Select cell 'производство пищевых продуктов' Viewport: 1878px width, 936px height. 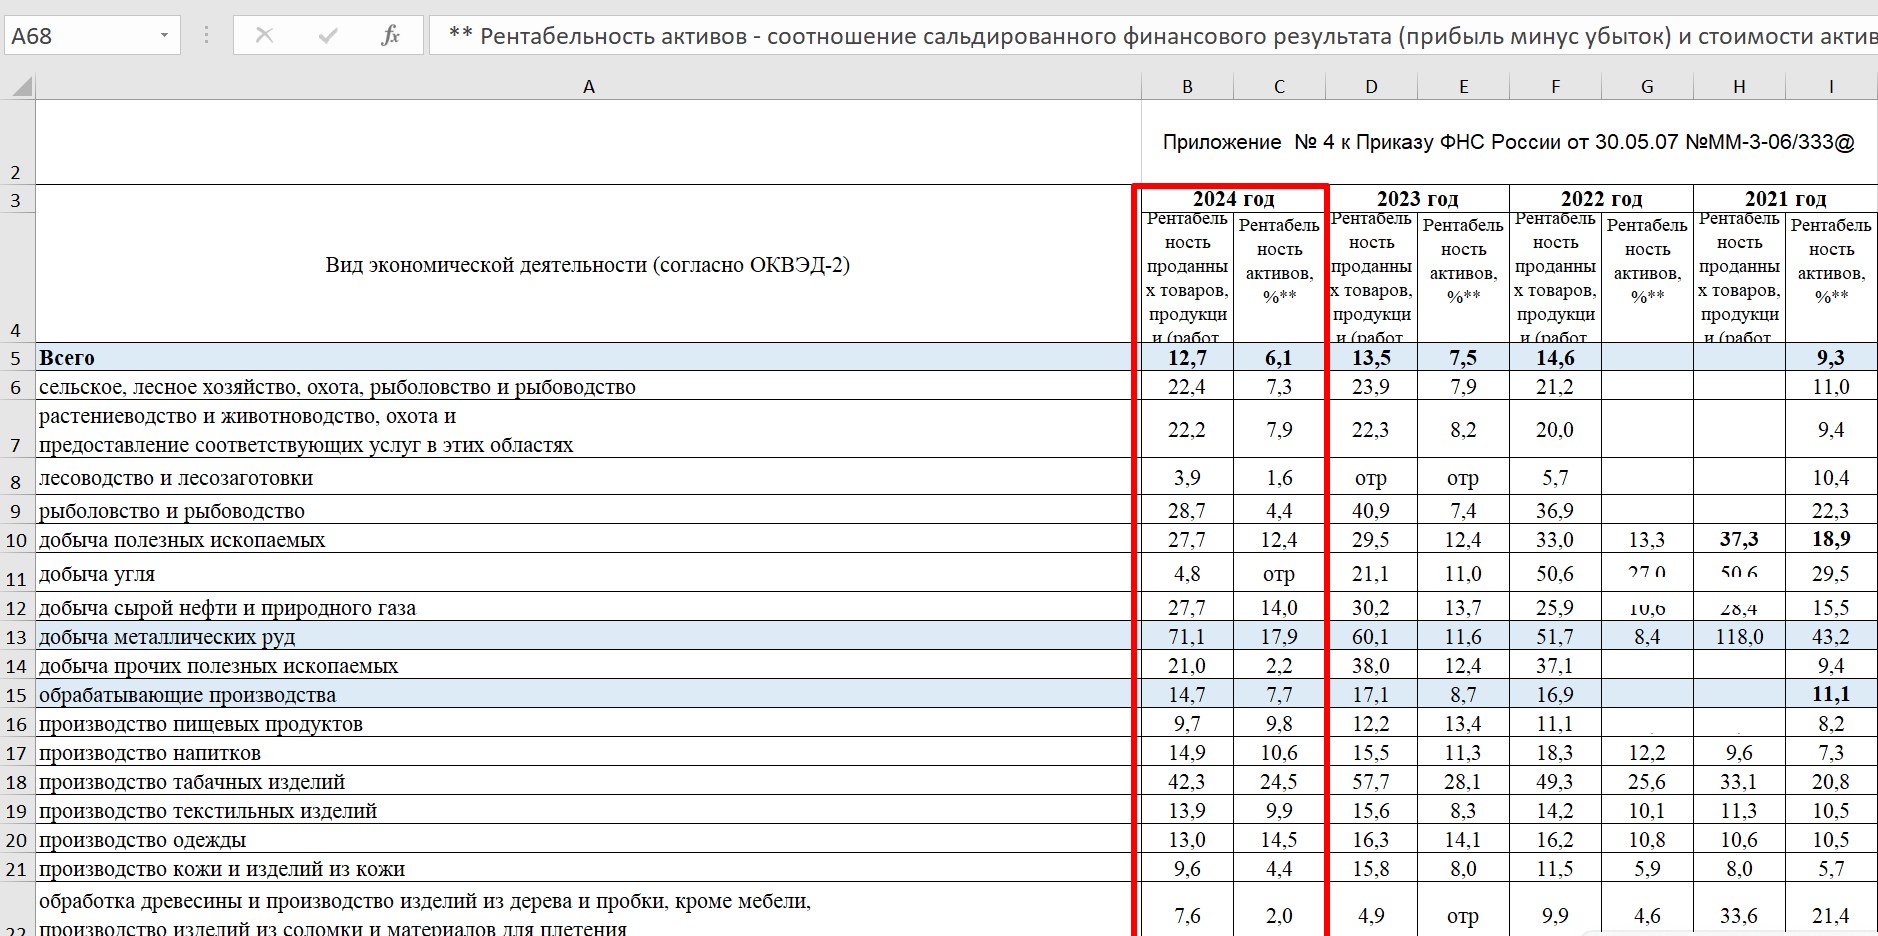point(588,724)
